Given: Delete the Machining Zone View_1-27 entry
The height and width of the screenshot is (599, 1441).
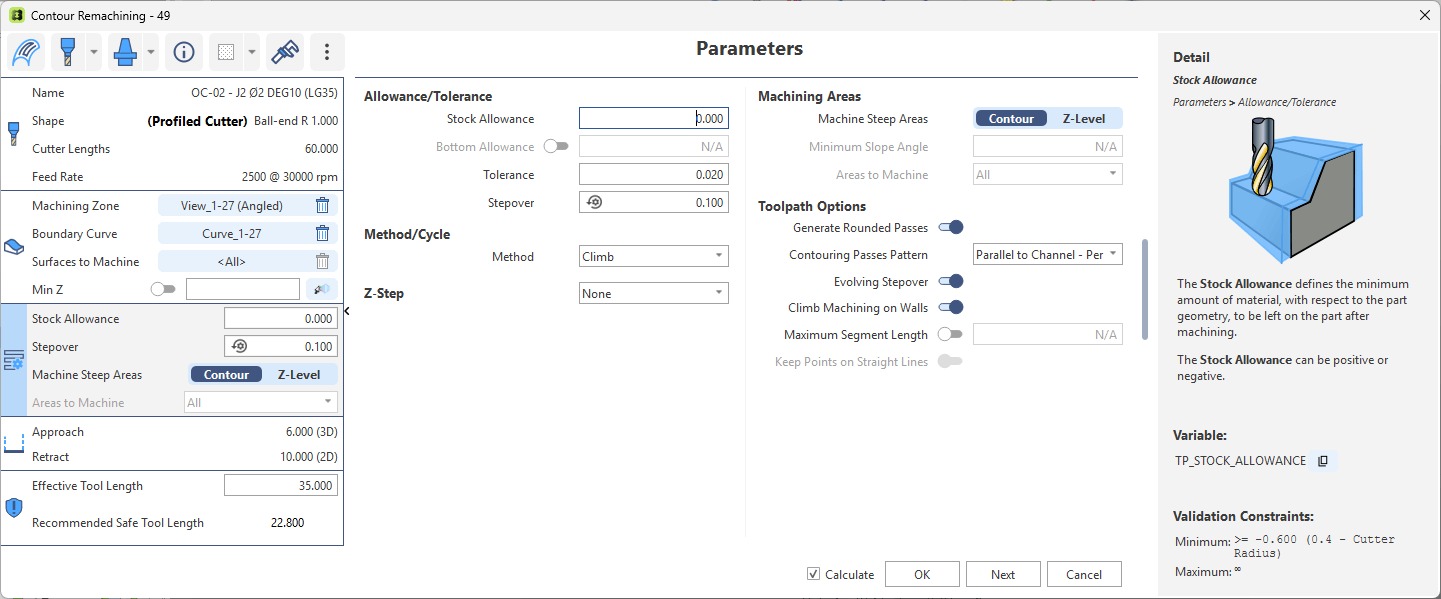Looking at the screenshot, I should point(322,205).
